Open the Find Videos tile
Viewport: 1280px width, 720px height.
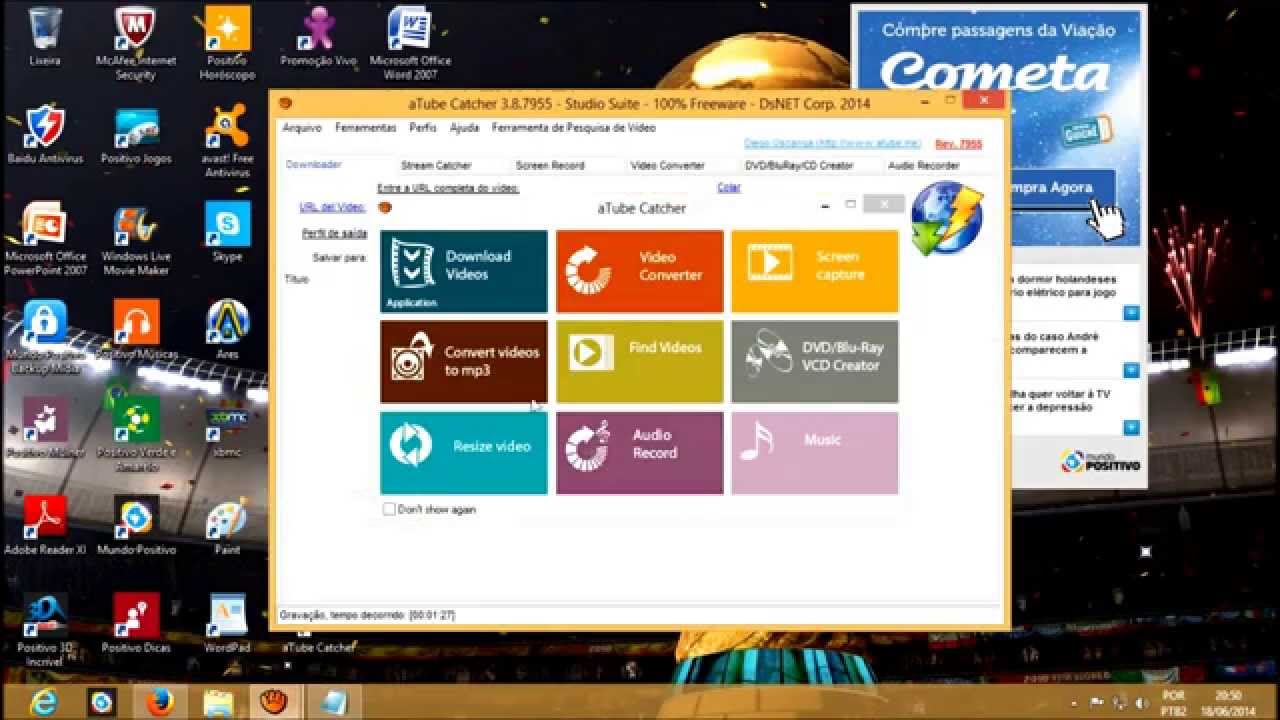point(640,362)
